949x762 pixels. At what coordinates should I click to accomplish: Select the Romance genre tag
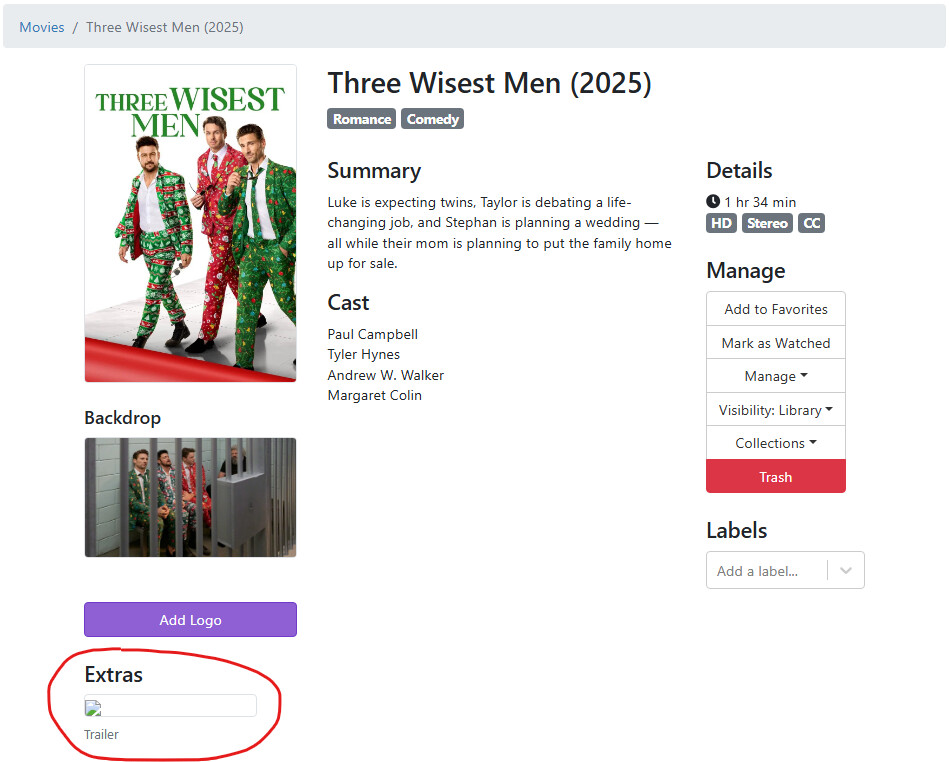tap(361, 119)
